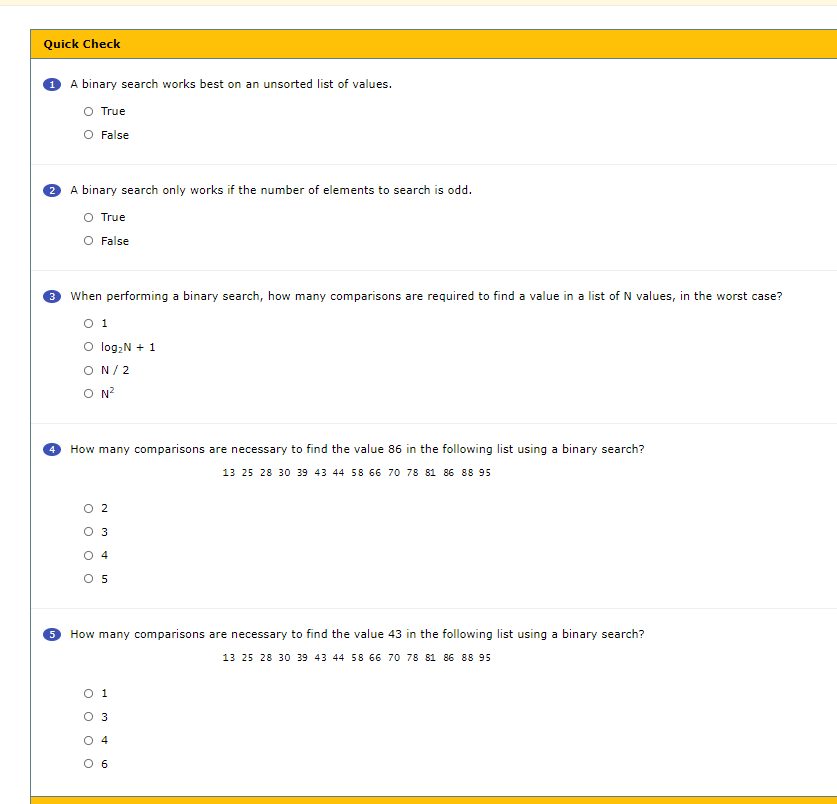The width and height of the screenshot is (837, 804).
Task: Select answer 5 for question 4
Action: (88, 578)
